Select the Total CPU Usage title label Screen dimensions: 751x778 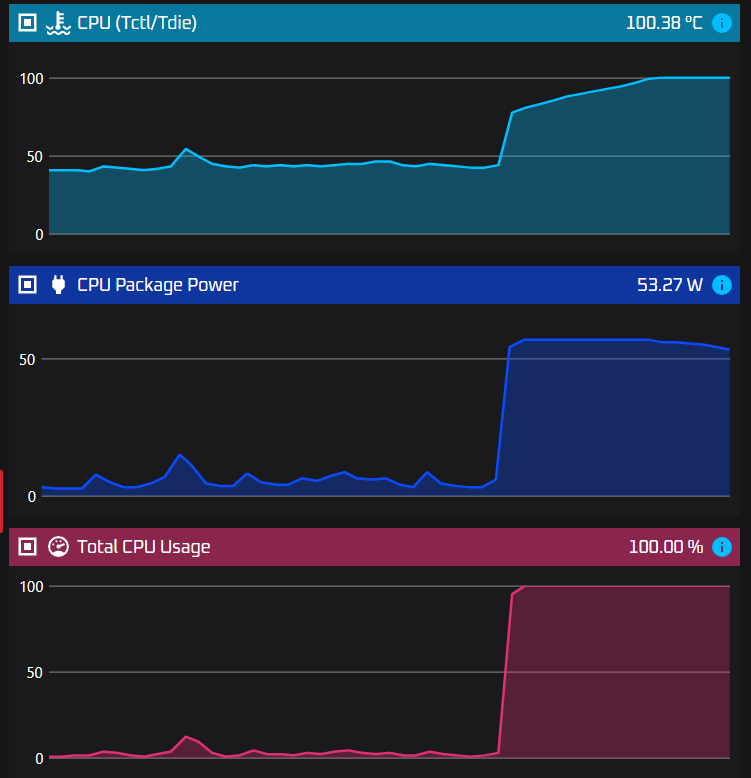(x=144, y=547)
